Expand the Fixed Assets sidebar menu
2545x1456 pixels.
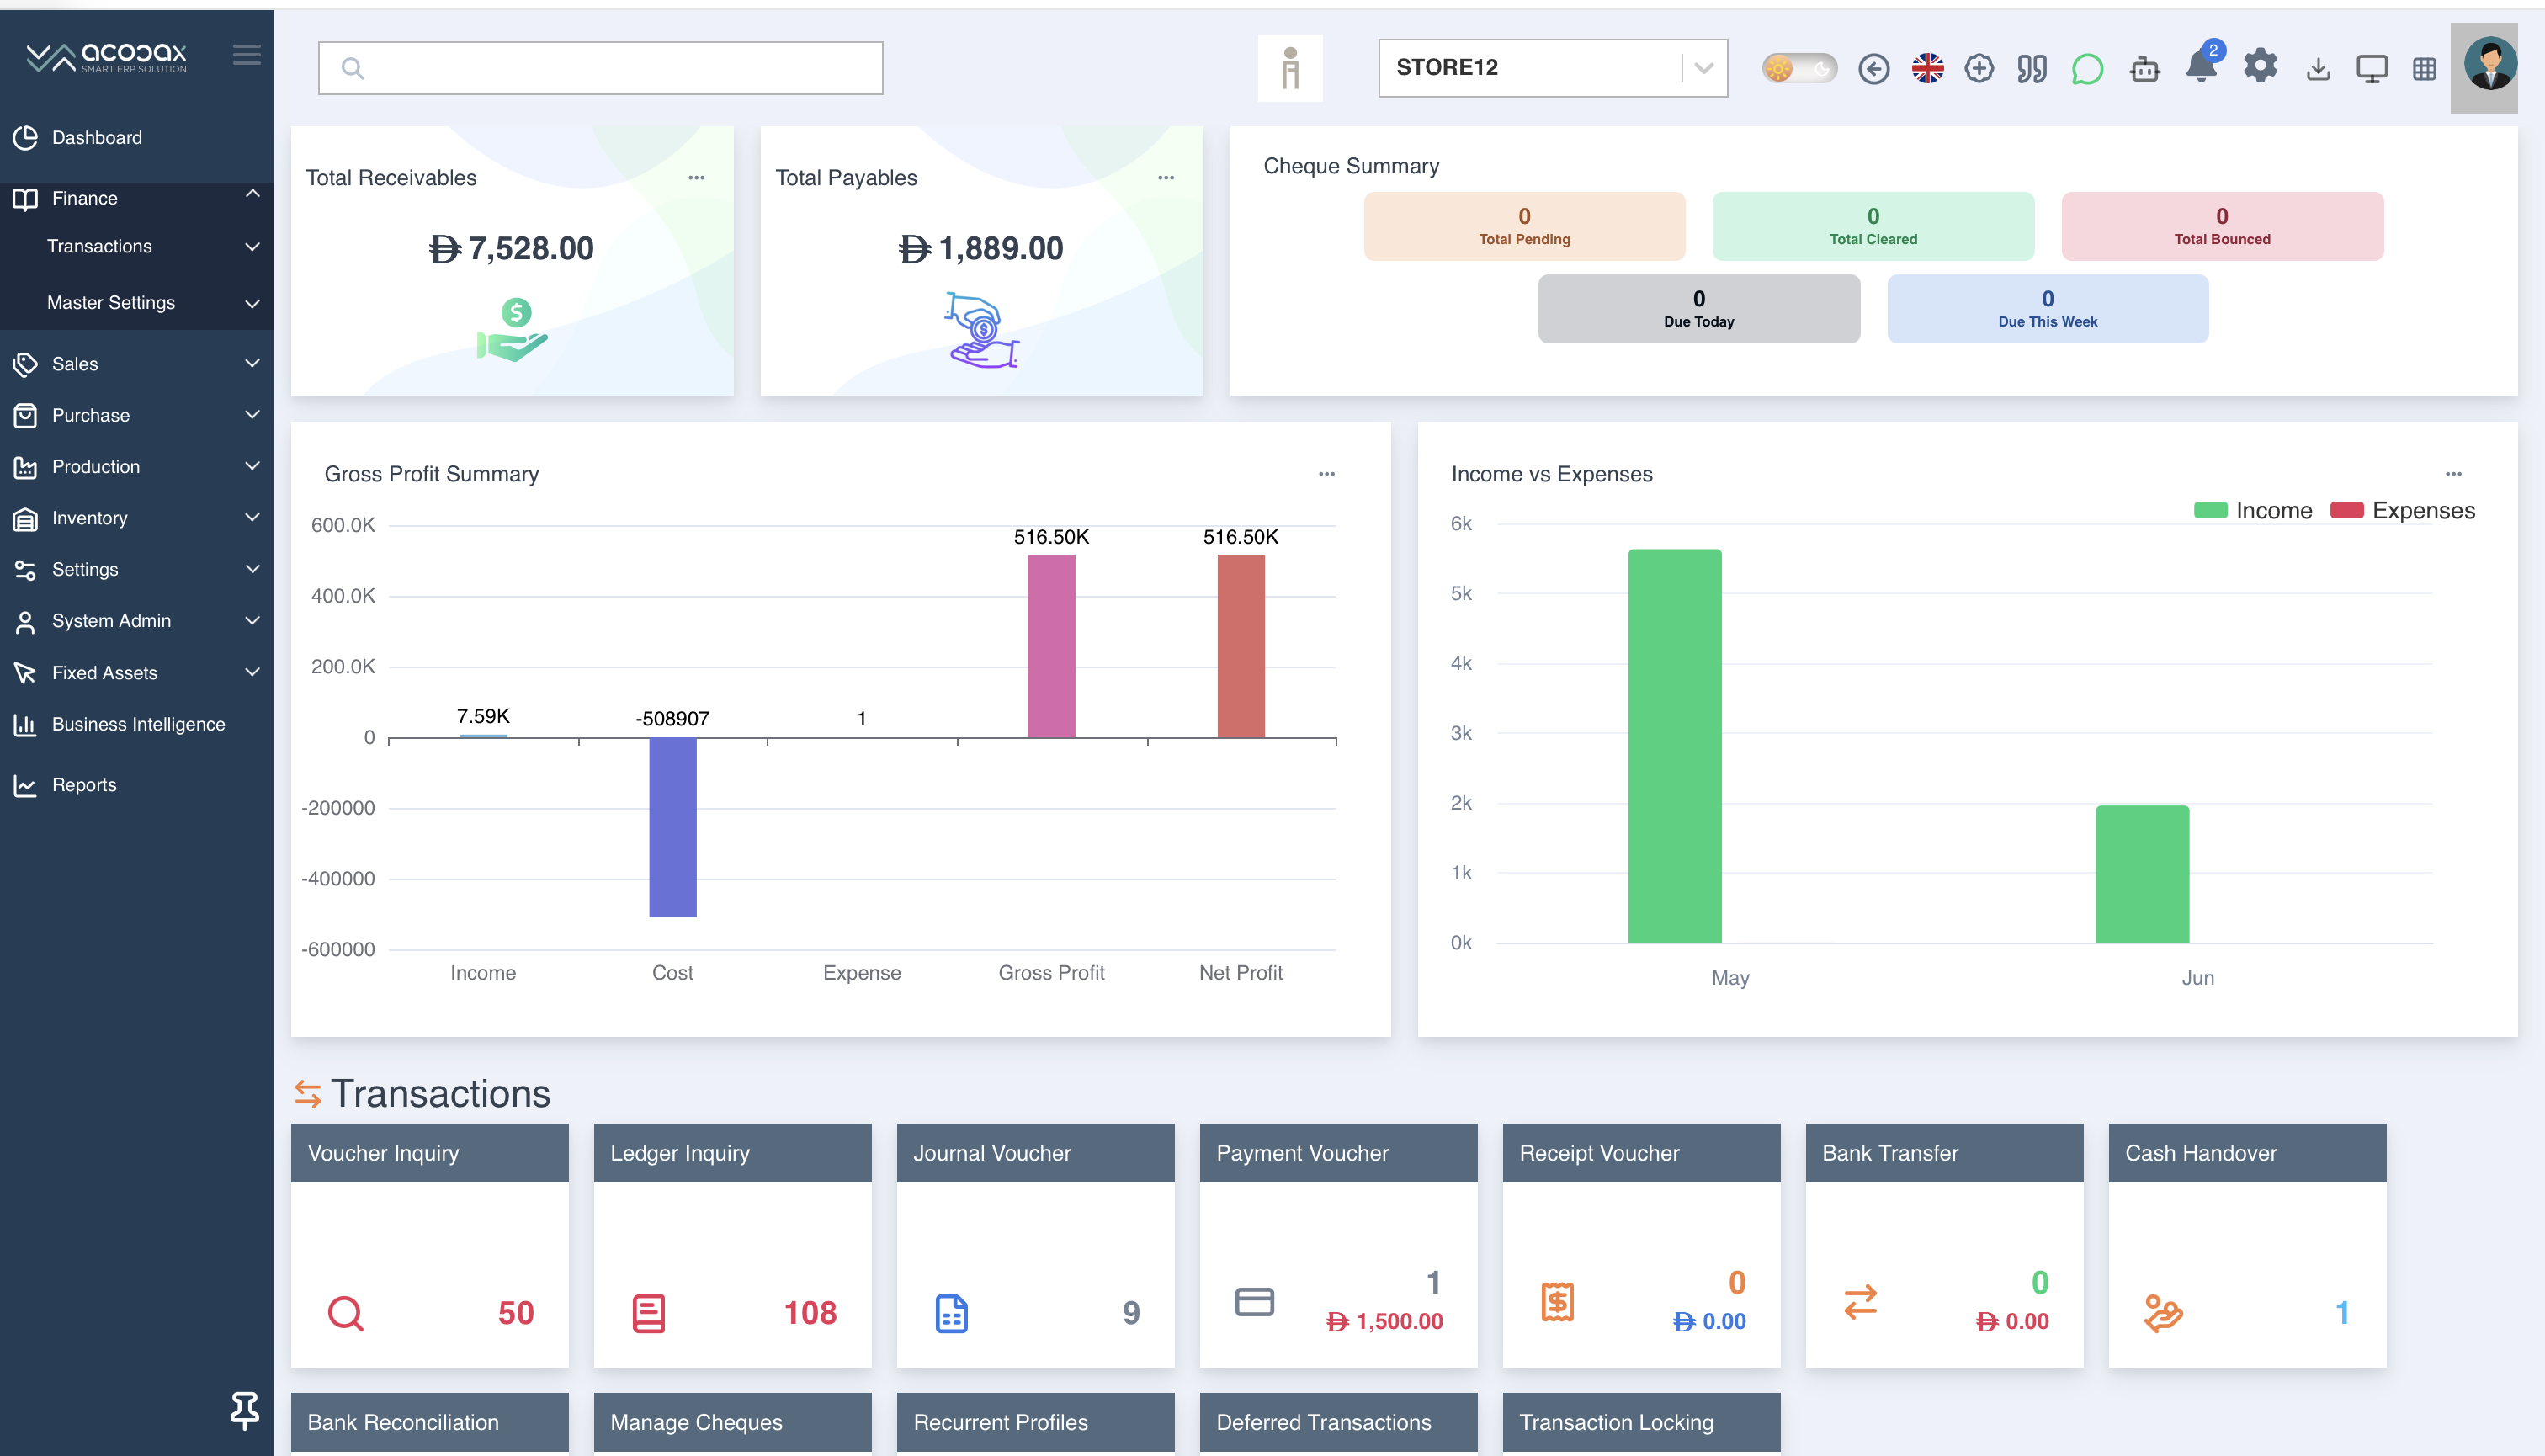pos(137,672)
